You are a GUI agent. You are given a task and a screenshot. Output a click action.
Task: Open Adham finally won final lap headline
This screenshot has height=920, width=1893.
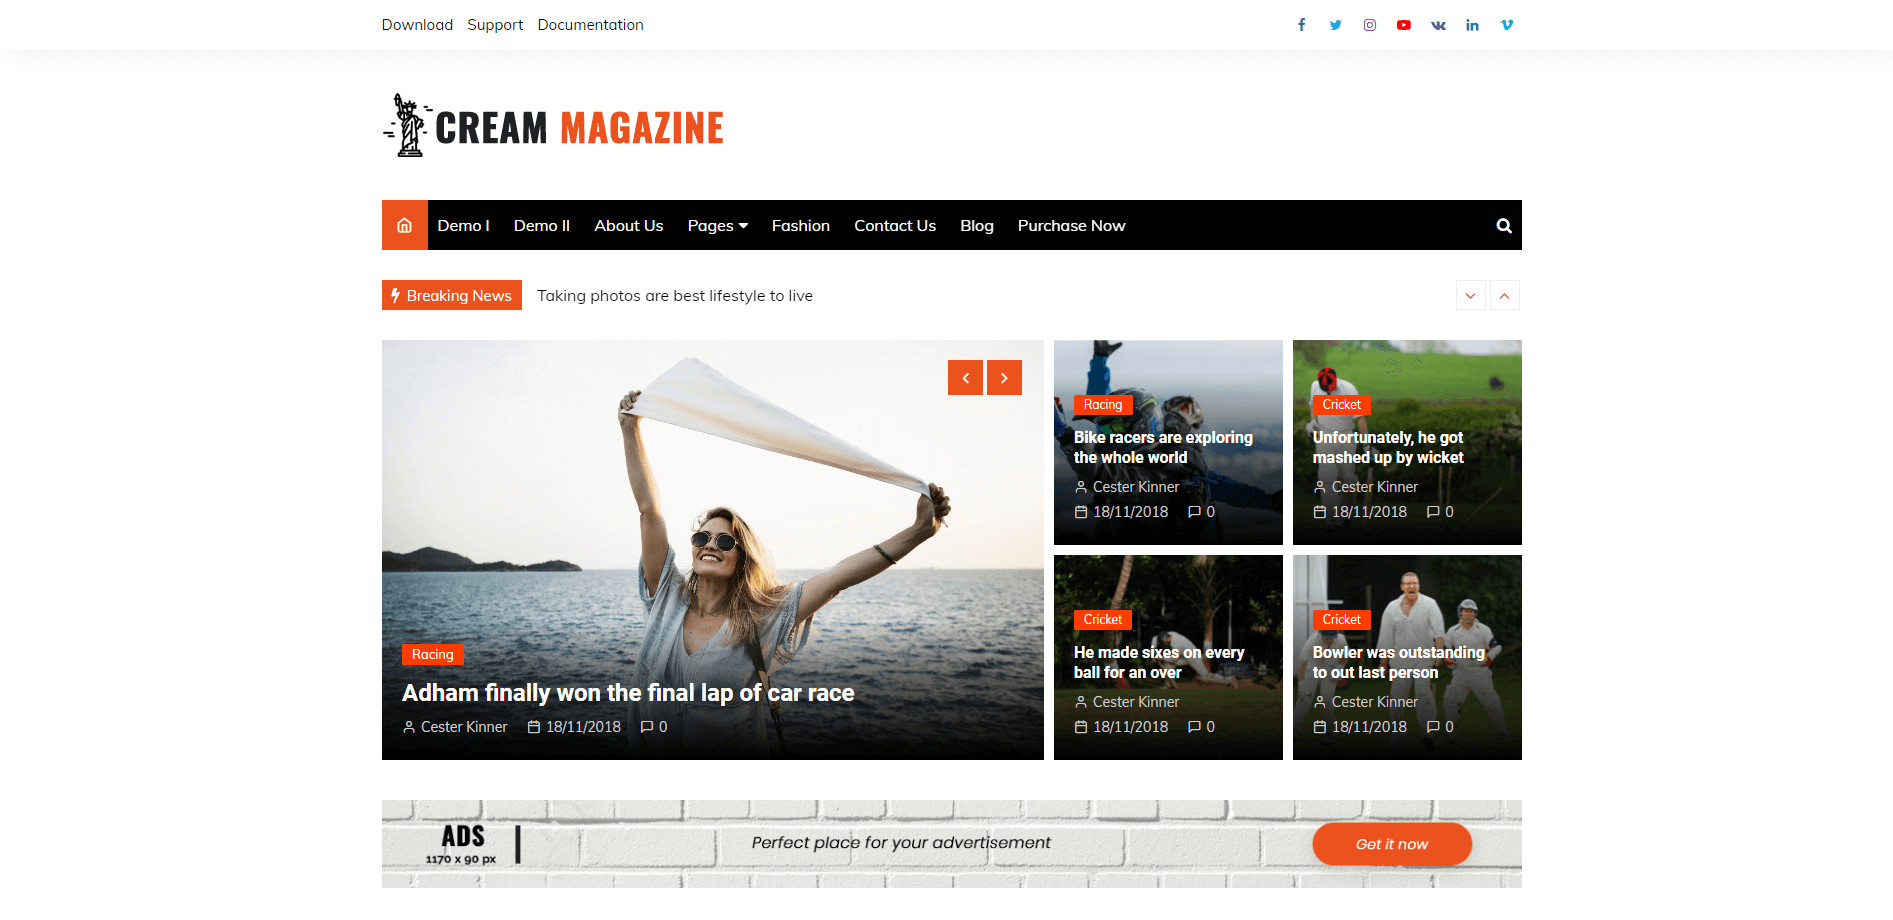pyautogui.click(x=628, y=693)
